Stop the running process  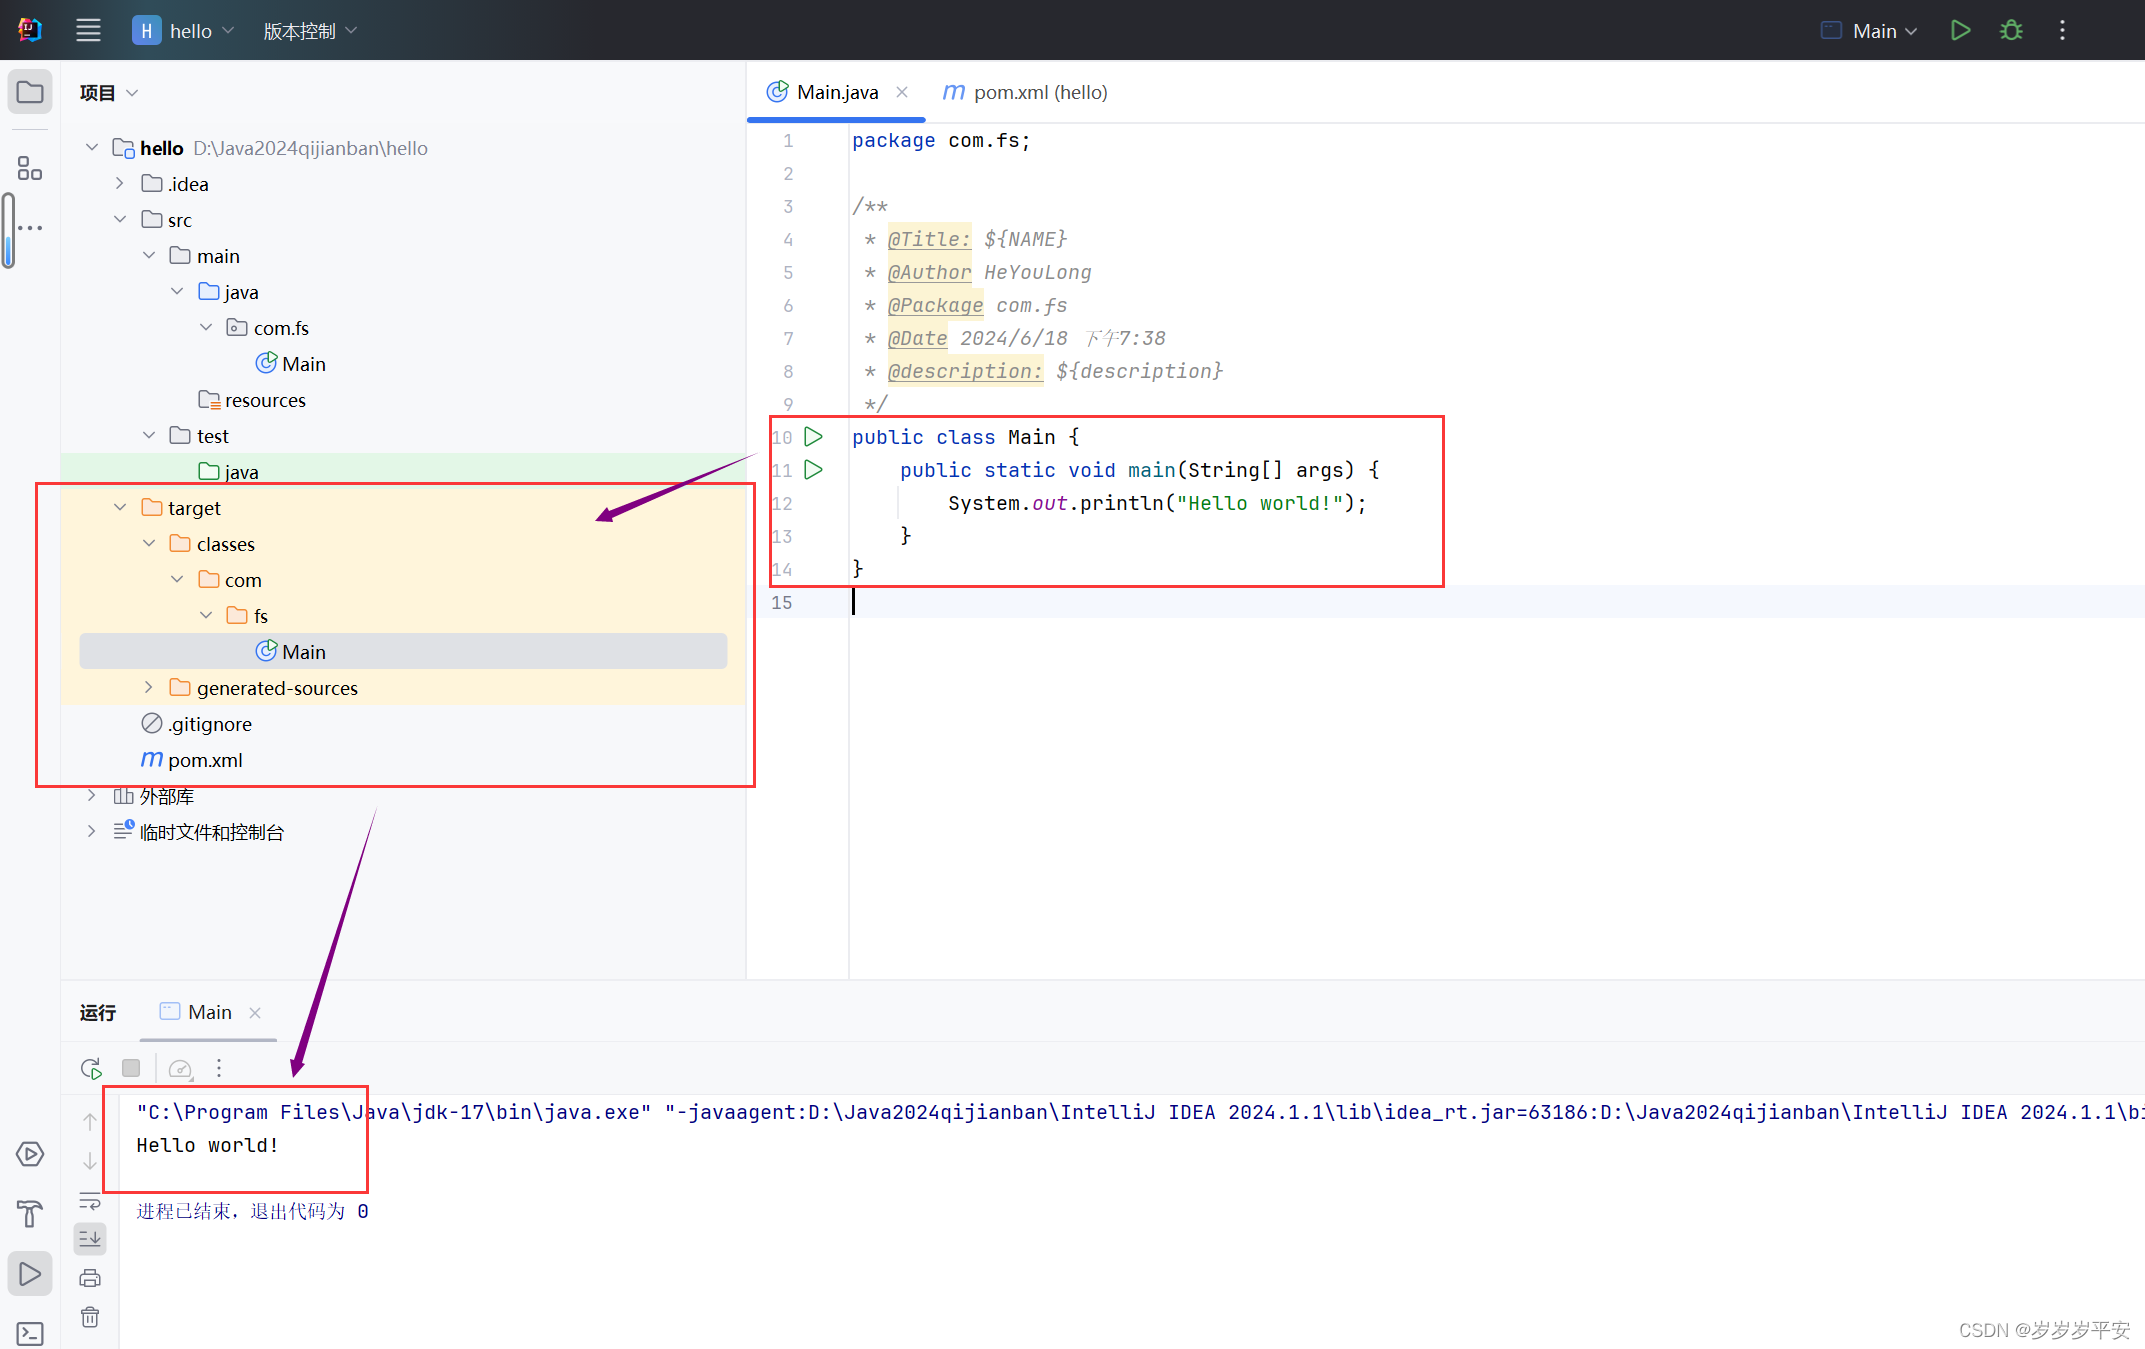[131, 1068]
